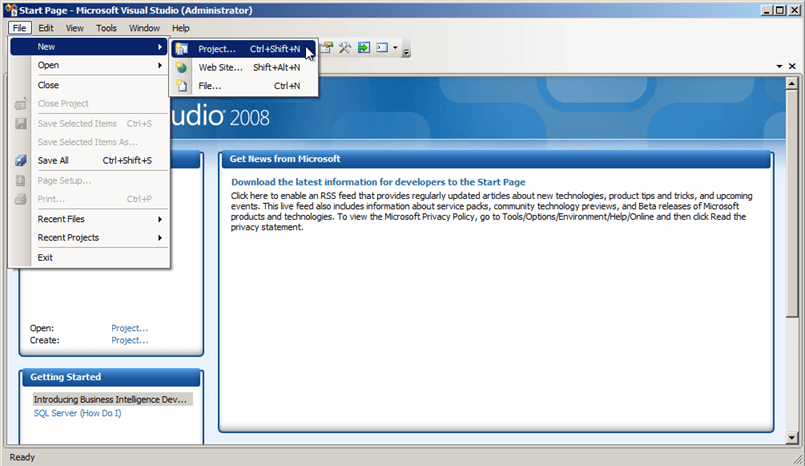Expand the Recent Projects submenu
The height and width of the screenshot is (466, 805).
click(x=89, y=238)
